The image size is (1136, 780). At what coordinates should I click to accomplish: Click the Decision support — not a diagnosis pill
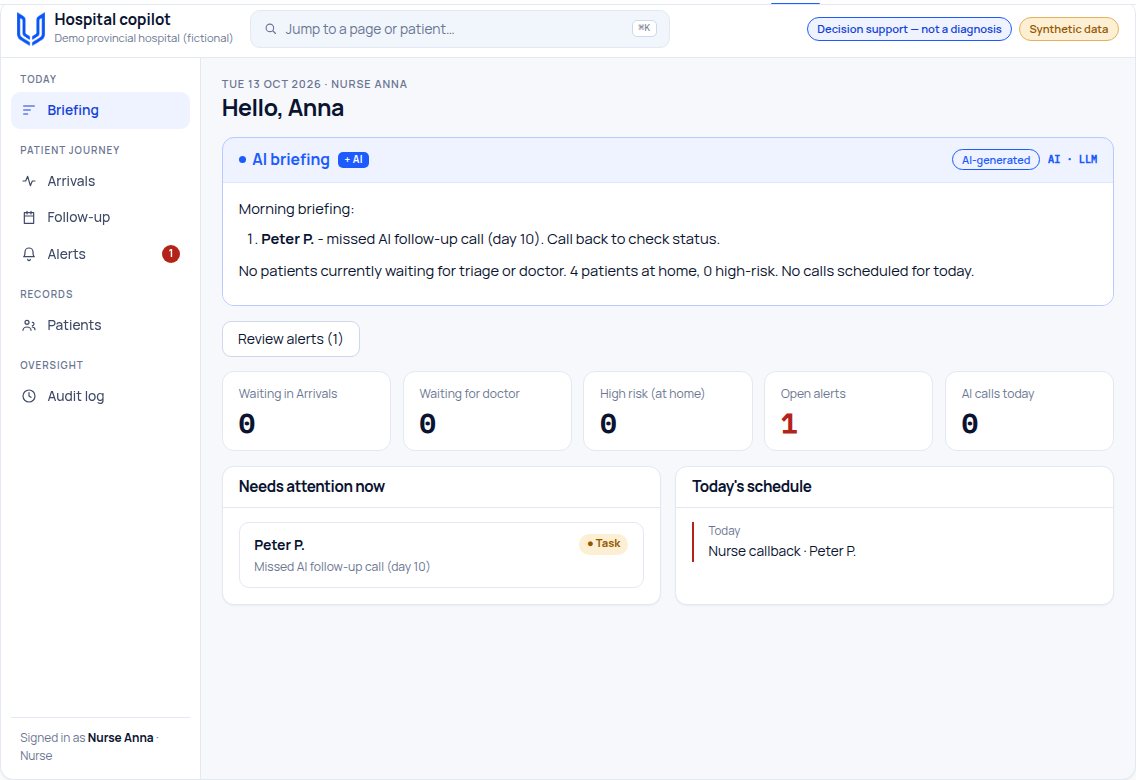(909, 29)
